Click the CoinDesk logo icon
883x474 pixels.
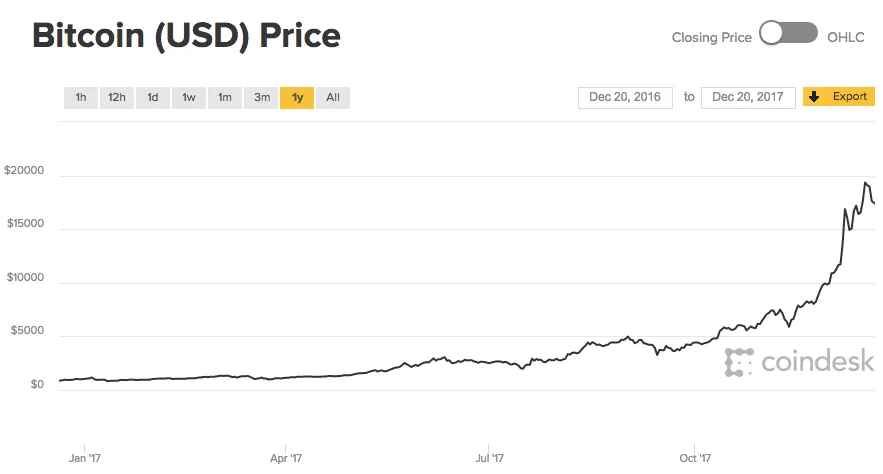coord(739,362)
